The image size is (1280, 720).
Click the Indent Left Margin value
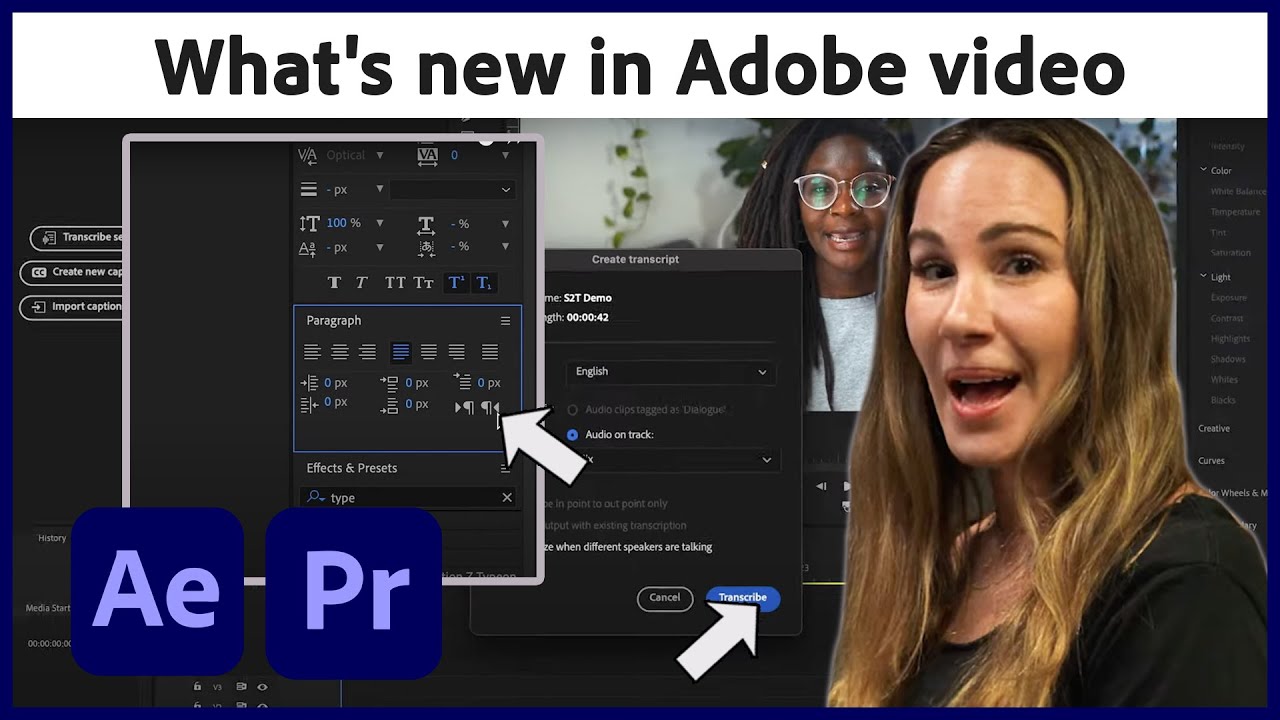pos(335,383)
